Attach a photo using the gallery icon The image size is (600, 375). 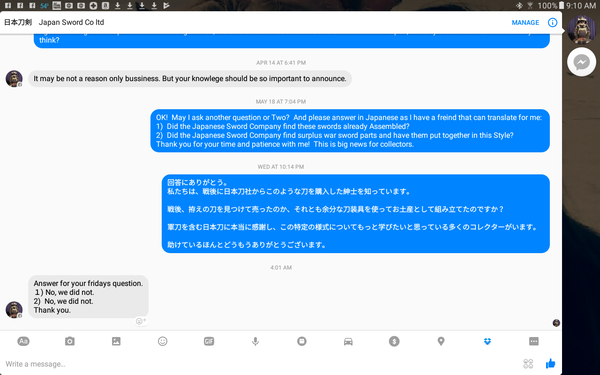(116, 341)
